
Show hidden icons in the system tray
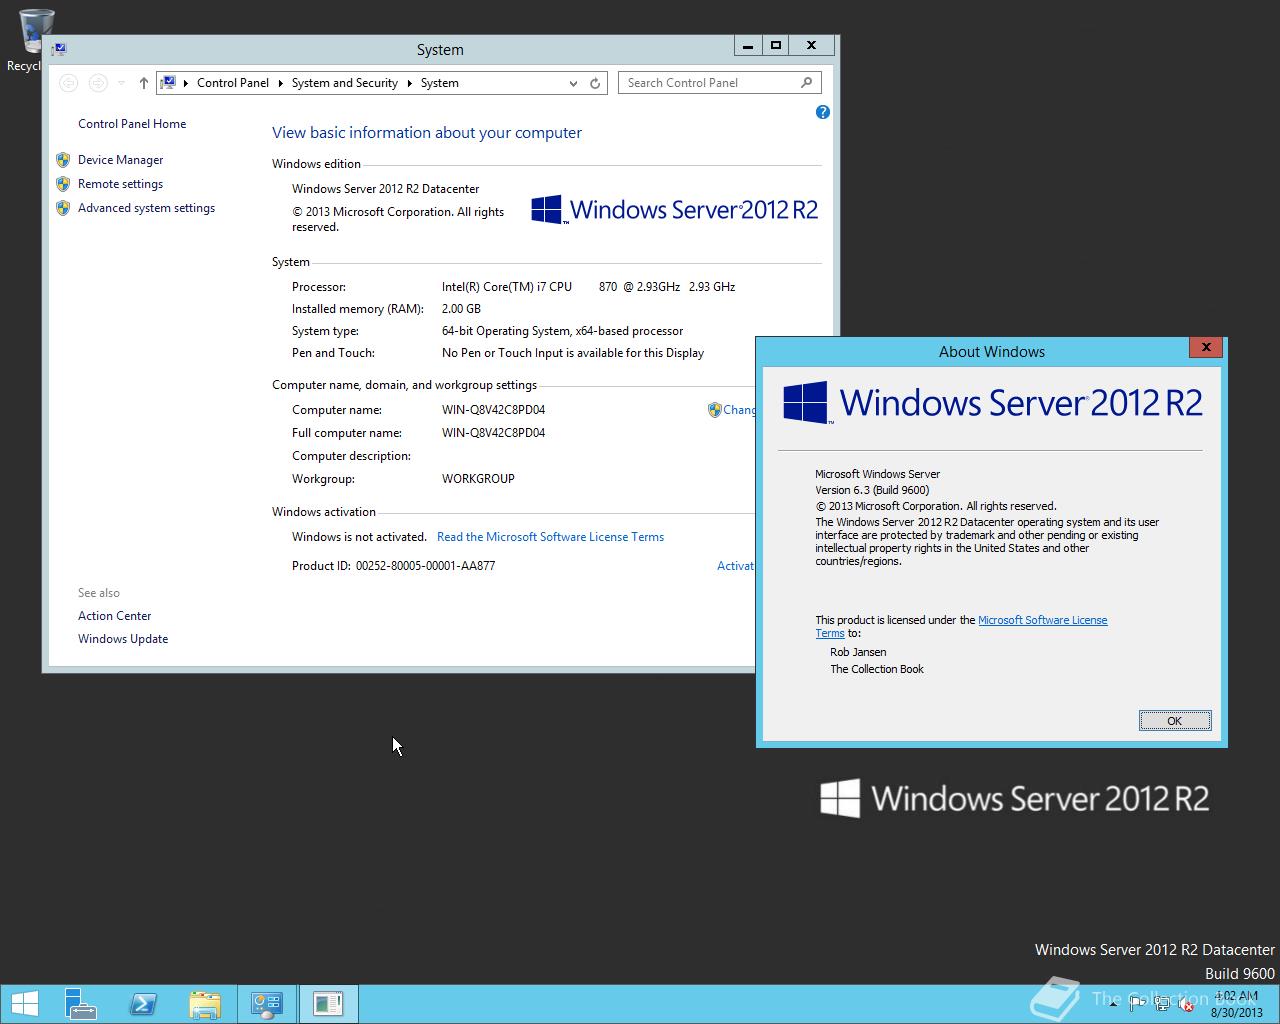[x=1113, y=1003]
